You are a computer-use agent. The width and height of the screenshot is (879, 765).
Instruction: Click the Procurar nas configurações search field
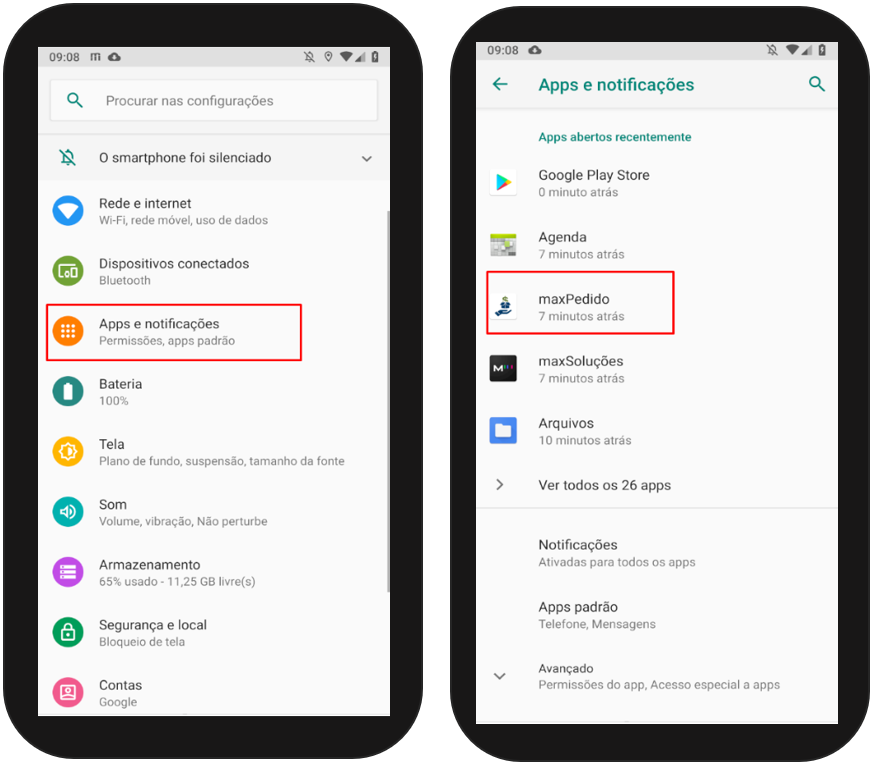pos(214,100)
